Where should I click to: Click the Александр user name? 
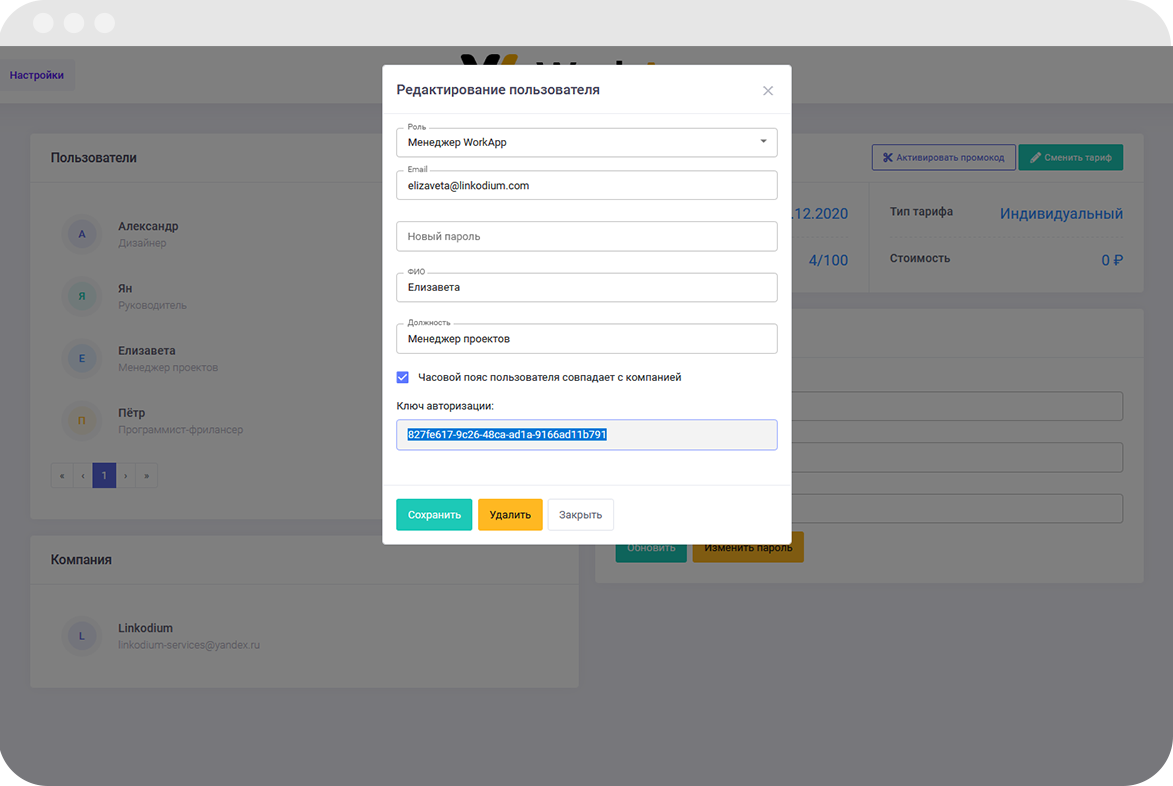[148, 226]
